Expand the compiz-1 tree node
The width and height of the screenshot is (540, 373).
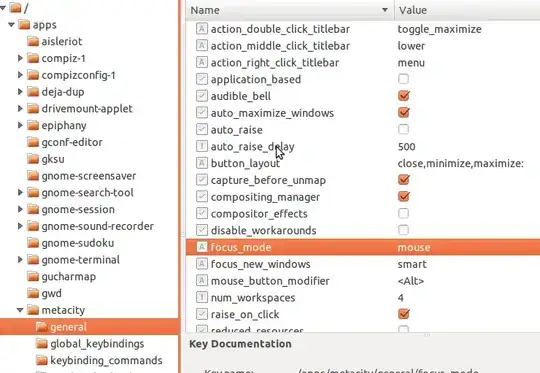[x=20, y=58]
